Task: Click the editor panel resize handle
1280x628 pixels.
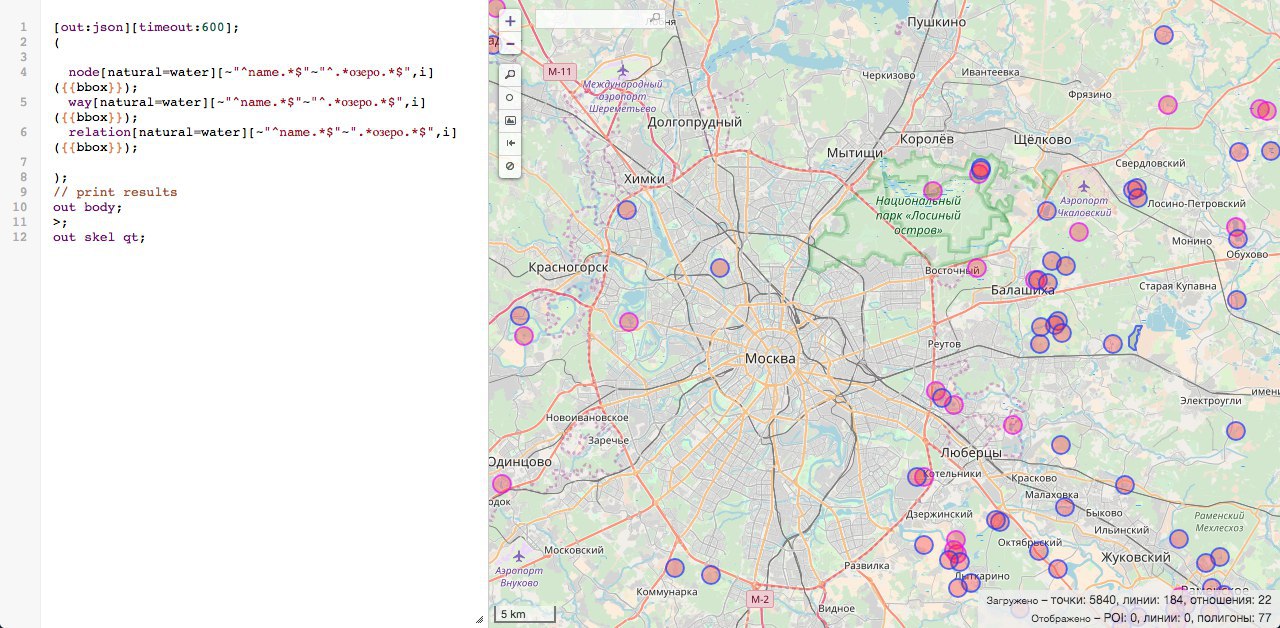Action: (x=479, y=619)
